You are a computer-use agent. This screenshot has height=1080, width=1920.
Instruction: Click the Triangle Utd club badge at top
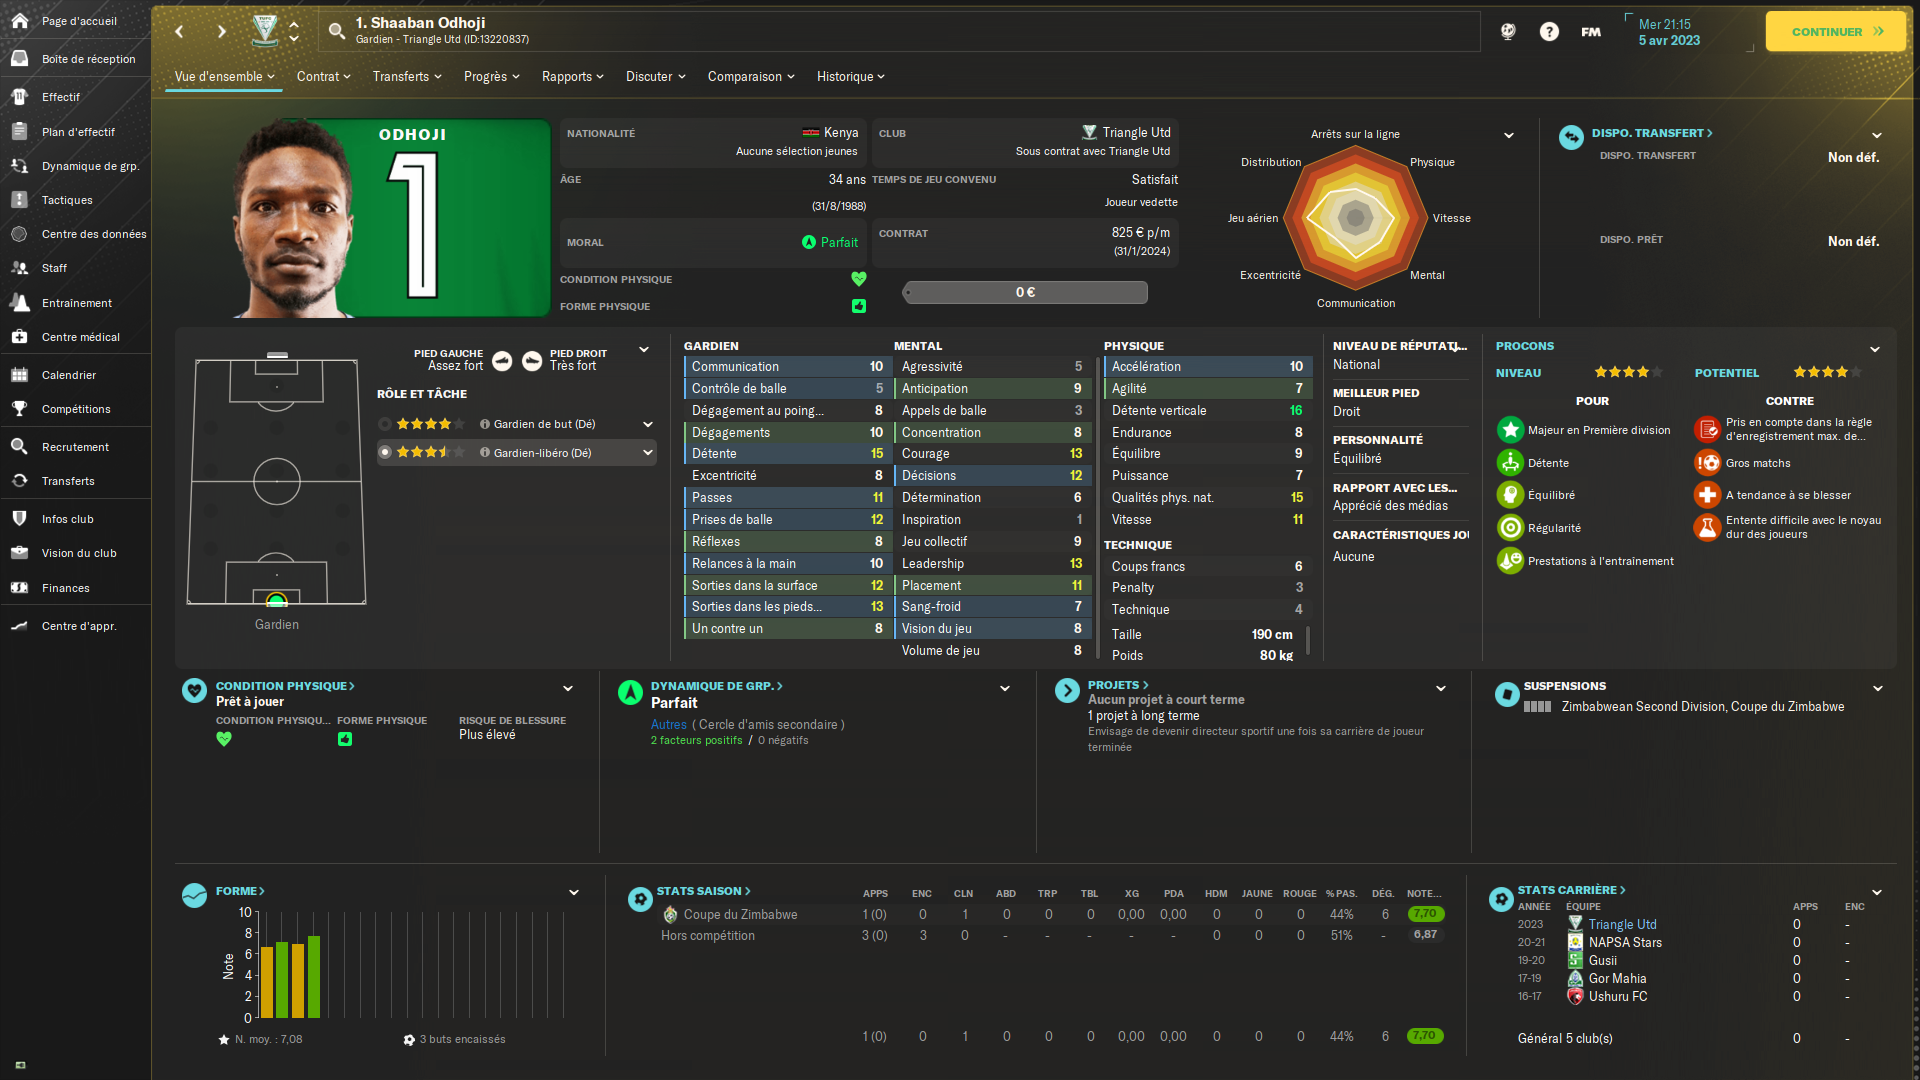pos(264,30)
